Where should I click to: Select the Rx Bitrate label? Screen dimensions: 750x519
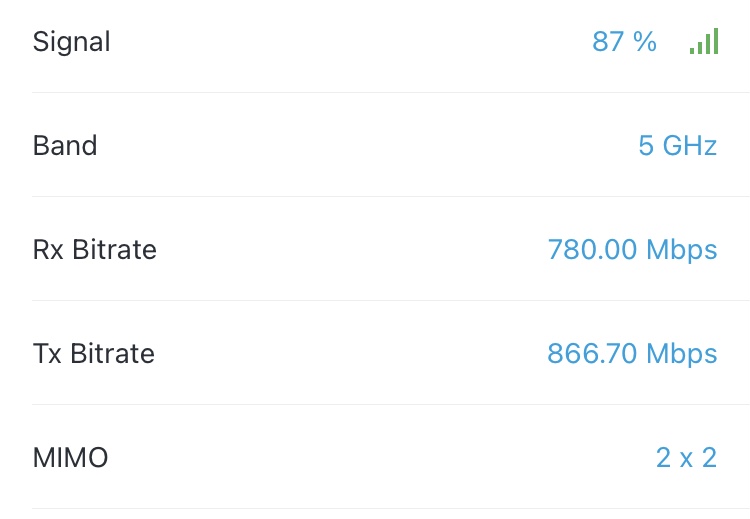(x=95, y=250)
